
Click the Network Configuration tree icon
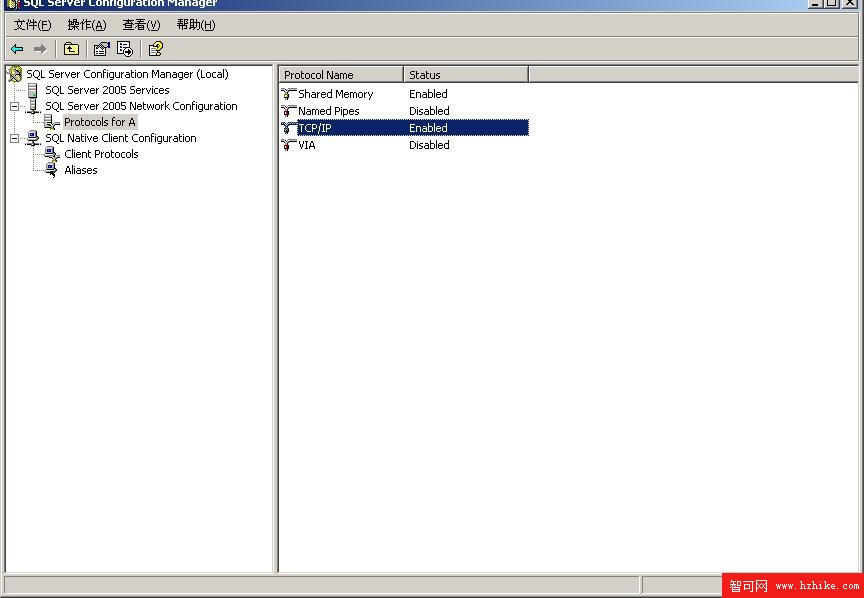pos(33,106)
